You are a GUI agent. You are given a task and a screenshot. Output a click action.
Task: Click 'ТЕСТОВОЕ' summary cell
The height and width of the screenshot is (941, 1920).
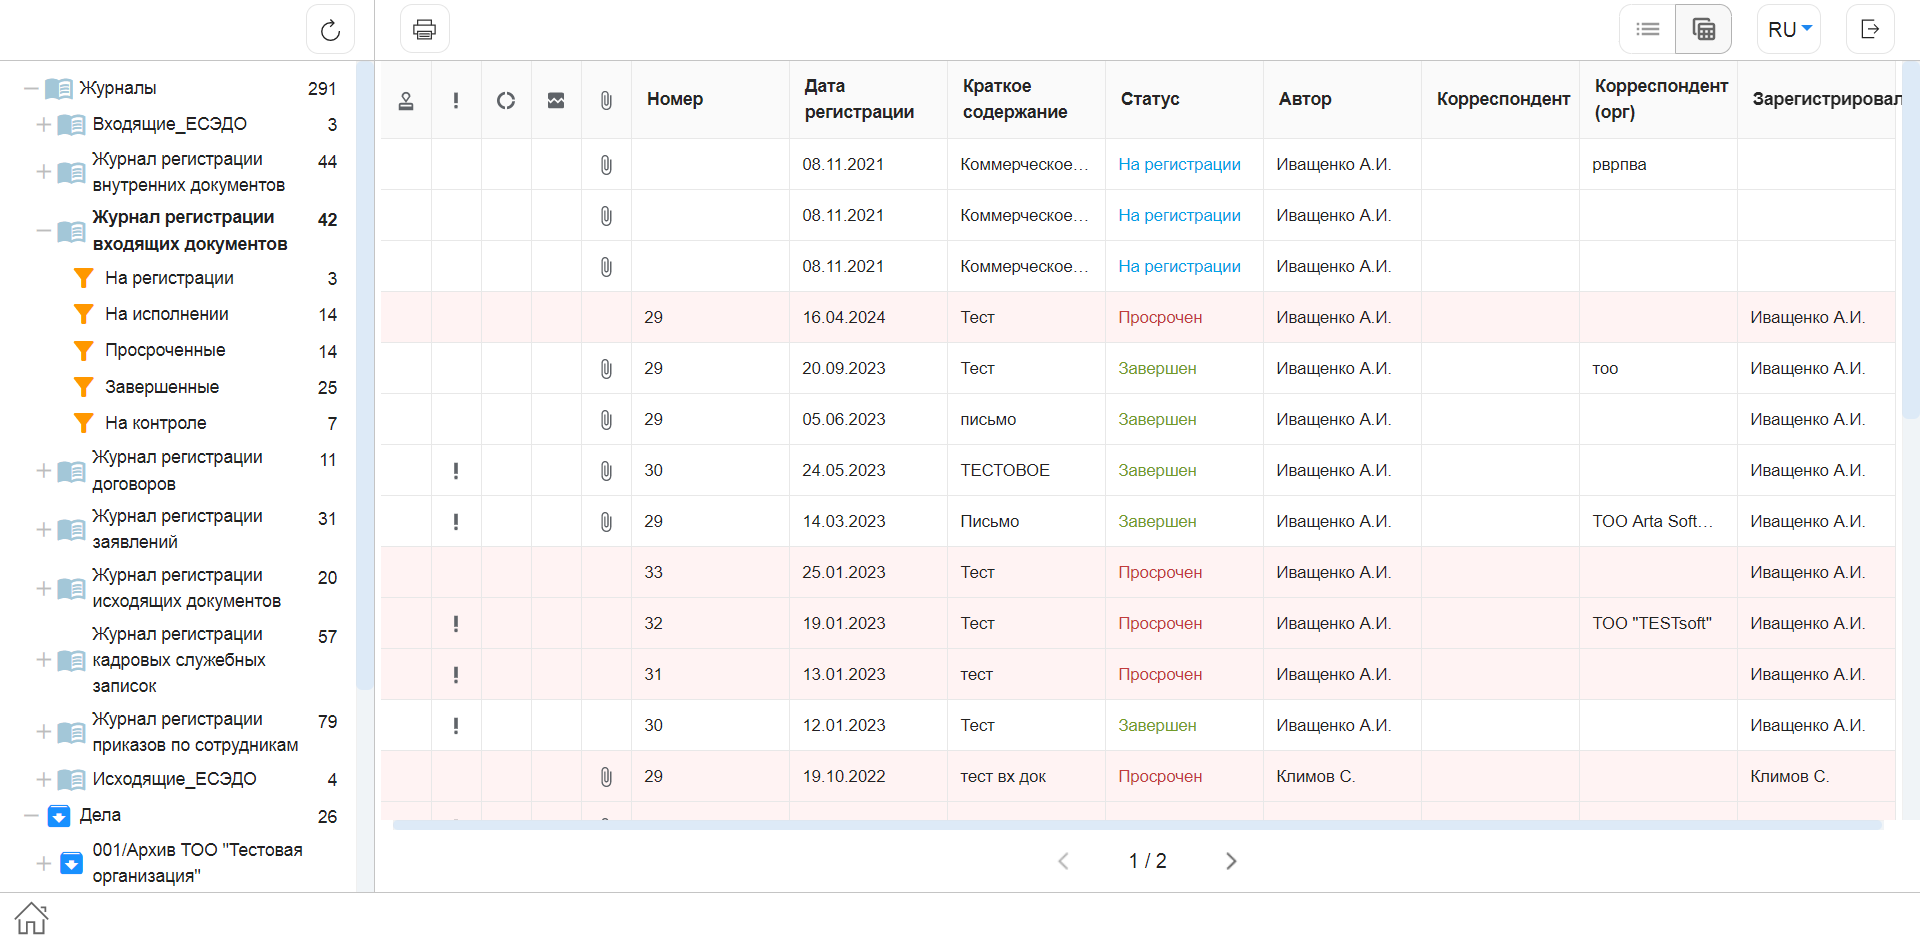1005,471
